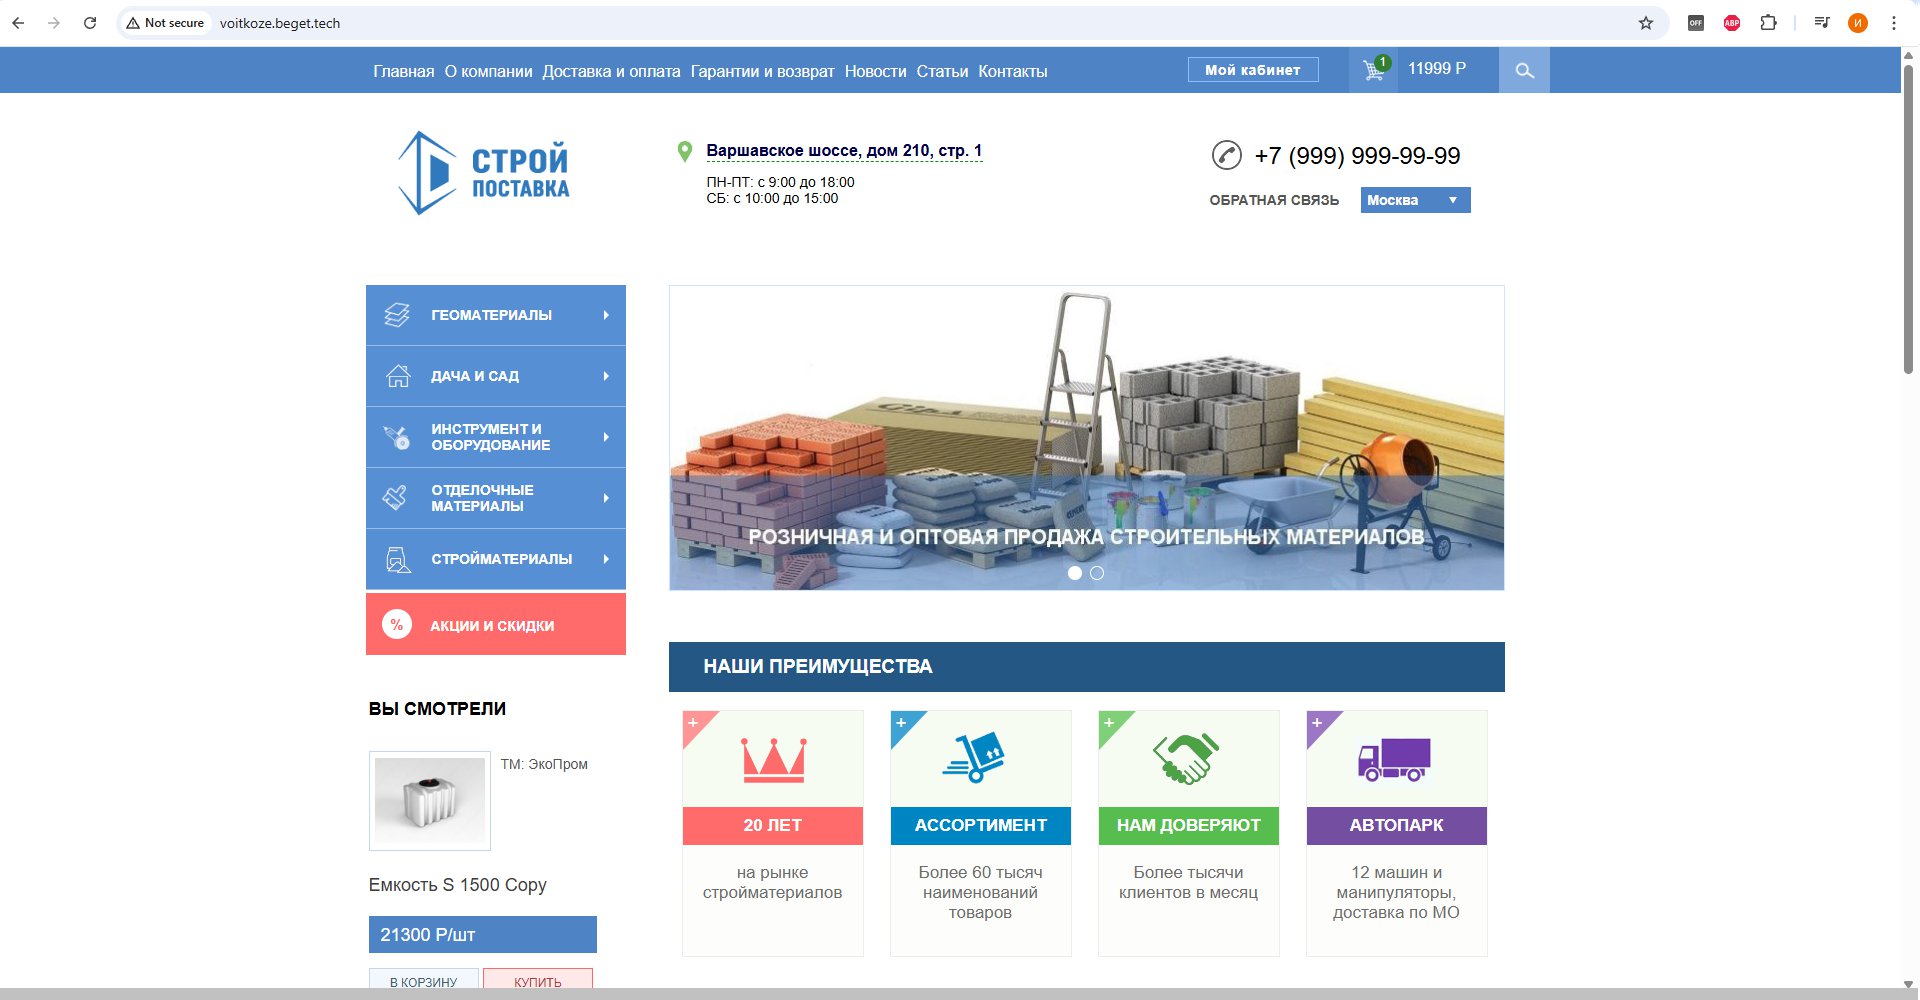Click the green map pin icon
This screenshot has height=1000, width=1920.
(x=685, y=152)
